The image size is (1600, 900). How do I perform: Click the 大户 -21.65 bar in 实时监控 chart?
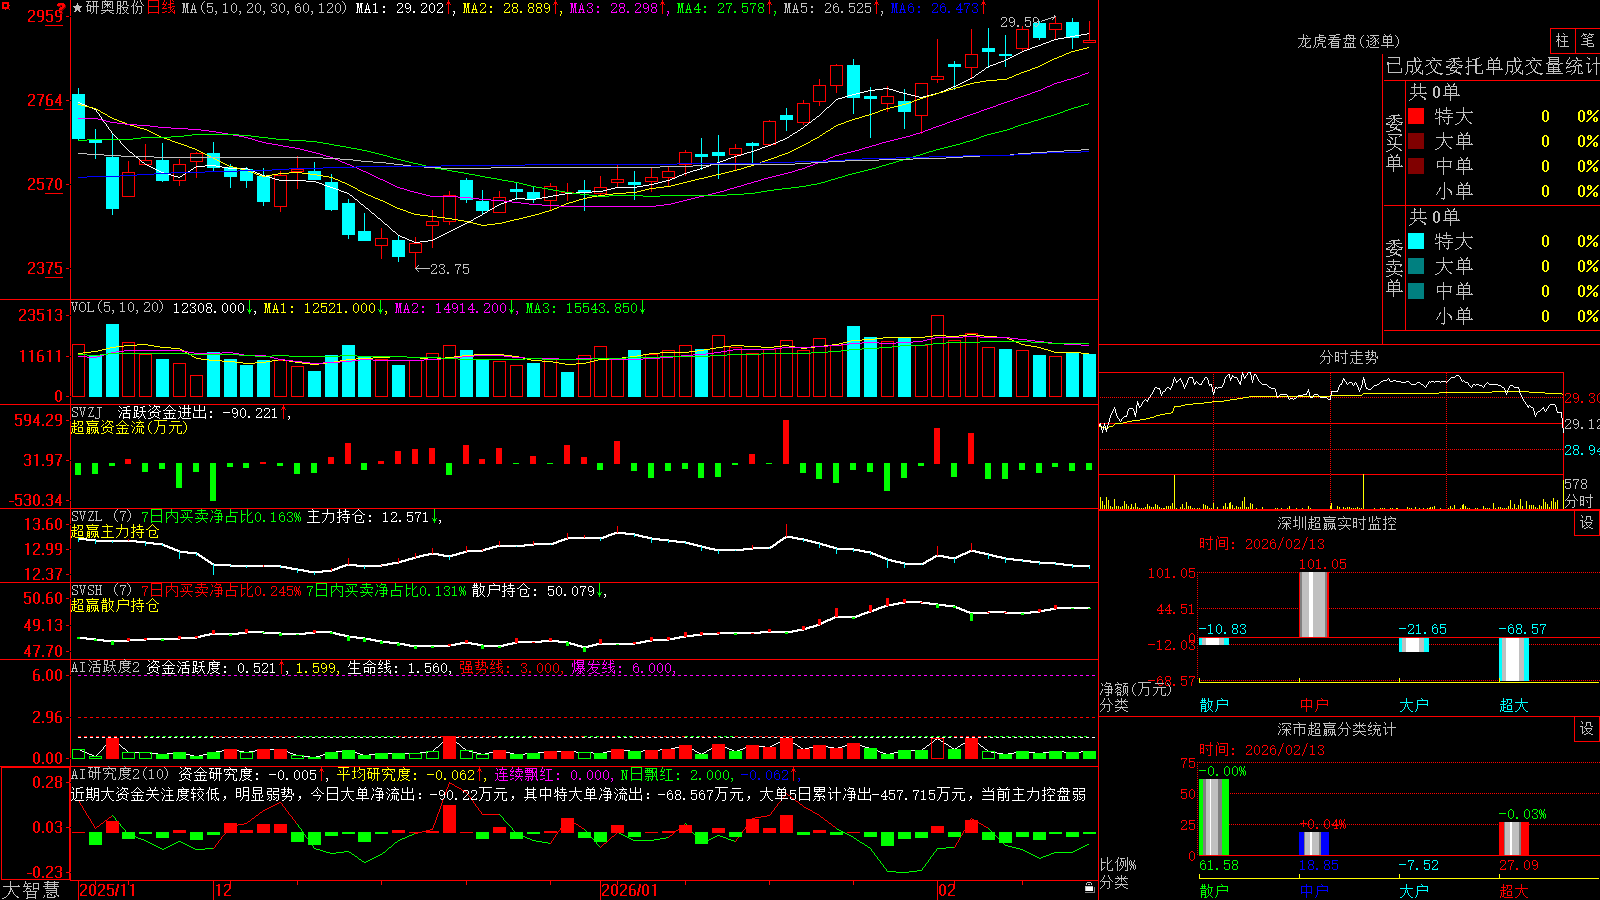click(x=1414, y=645)
